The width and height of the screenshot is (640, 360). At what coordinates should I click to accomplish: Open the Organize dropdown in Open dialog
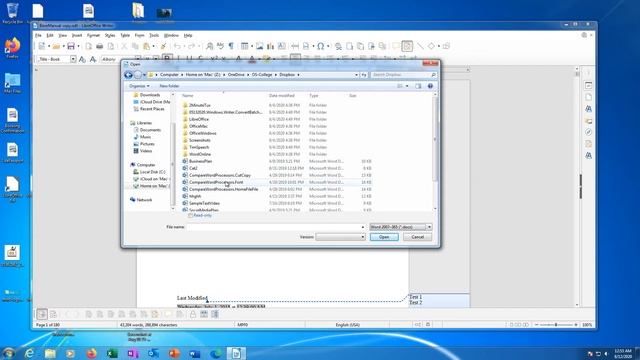(139, 86)
